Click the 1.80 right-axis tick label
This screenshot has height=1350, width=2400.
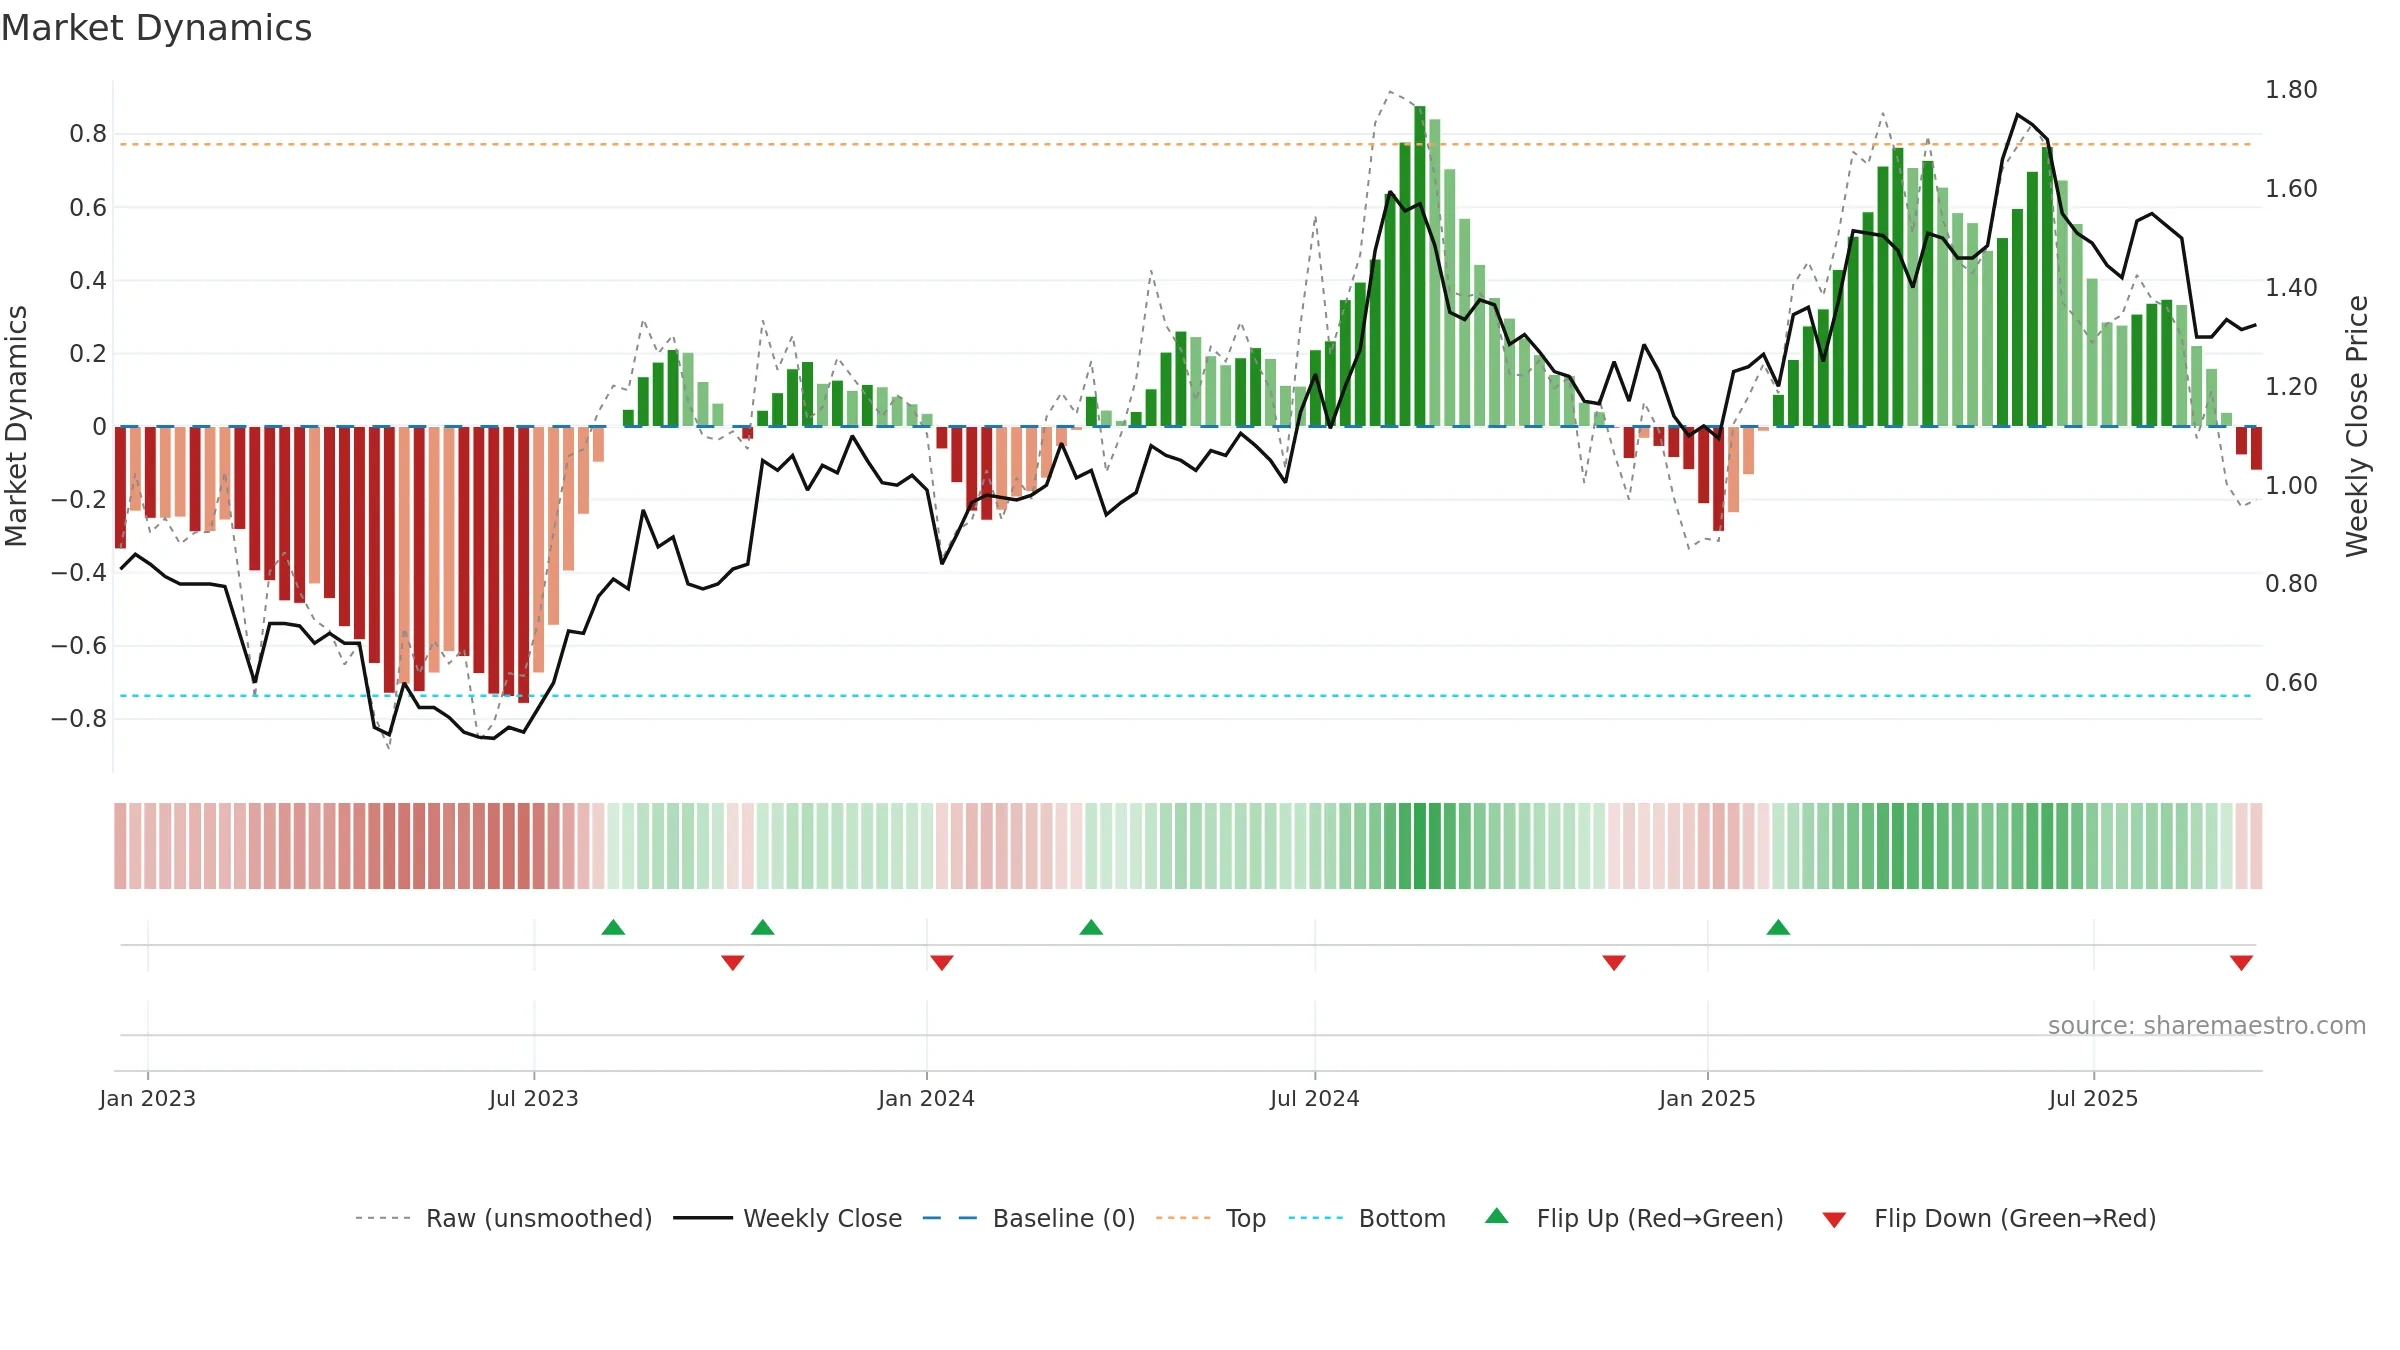click(2291, 90)
